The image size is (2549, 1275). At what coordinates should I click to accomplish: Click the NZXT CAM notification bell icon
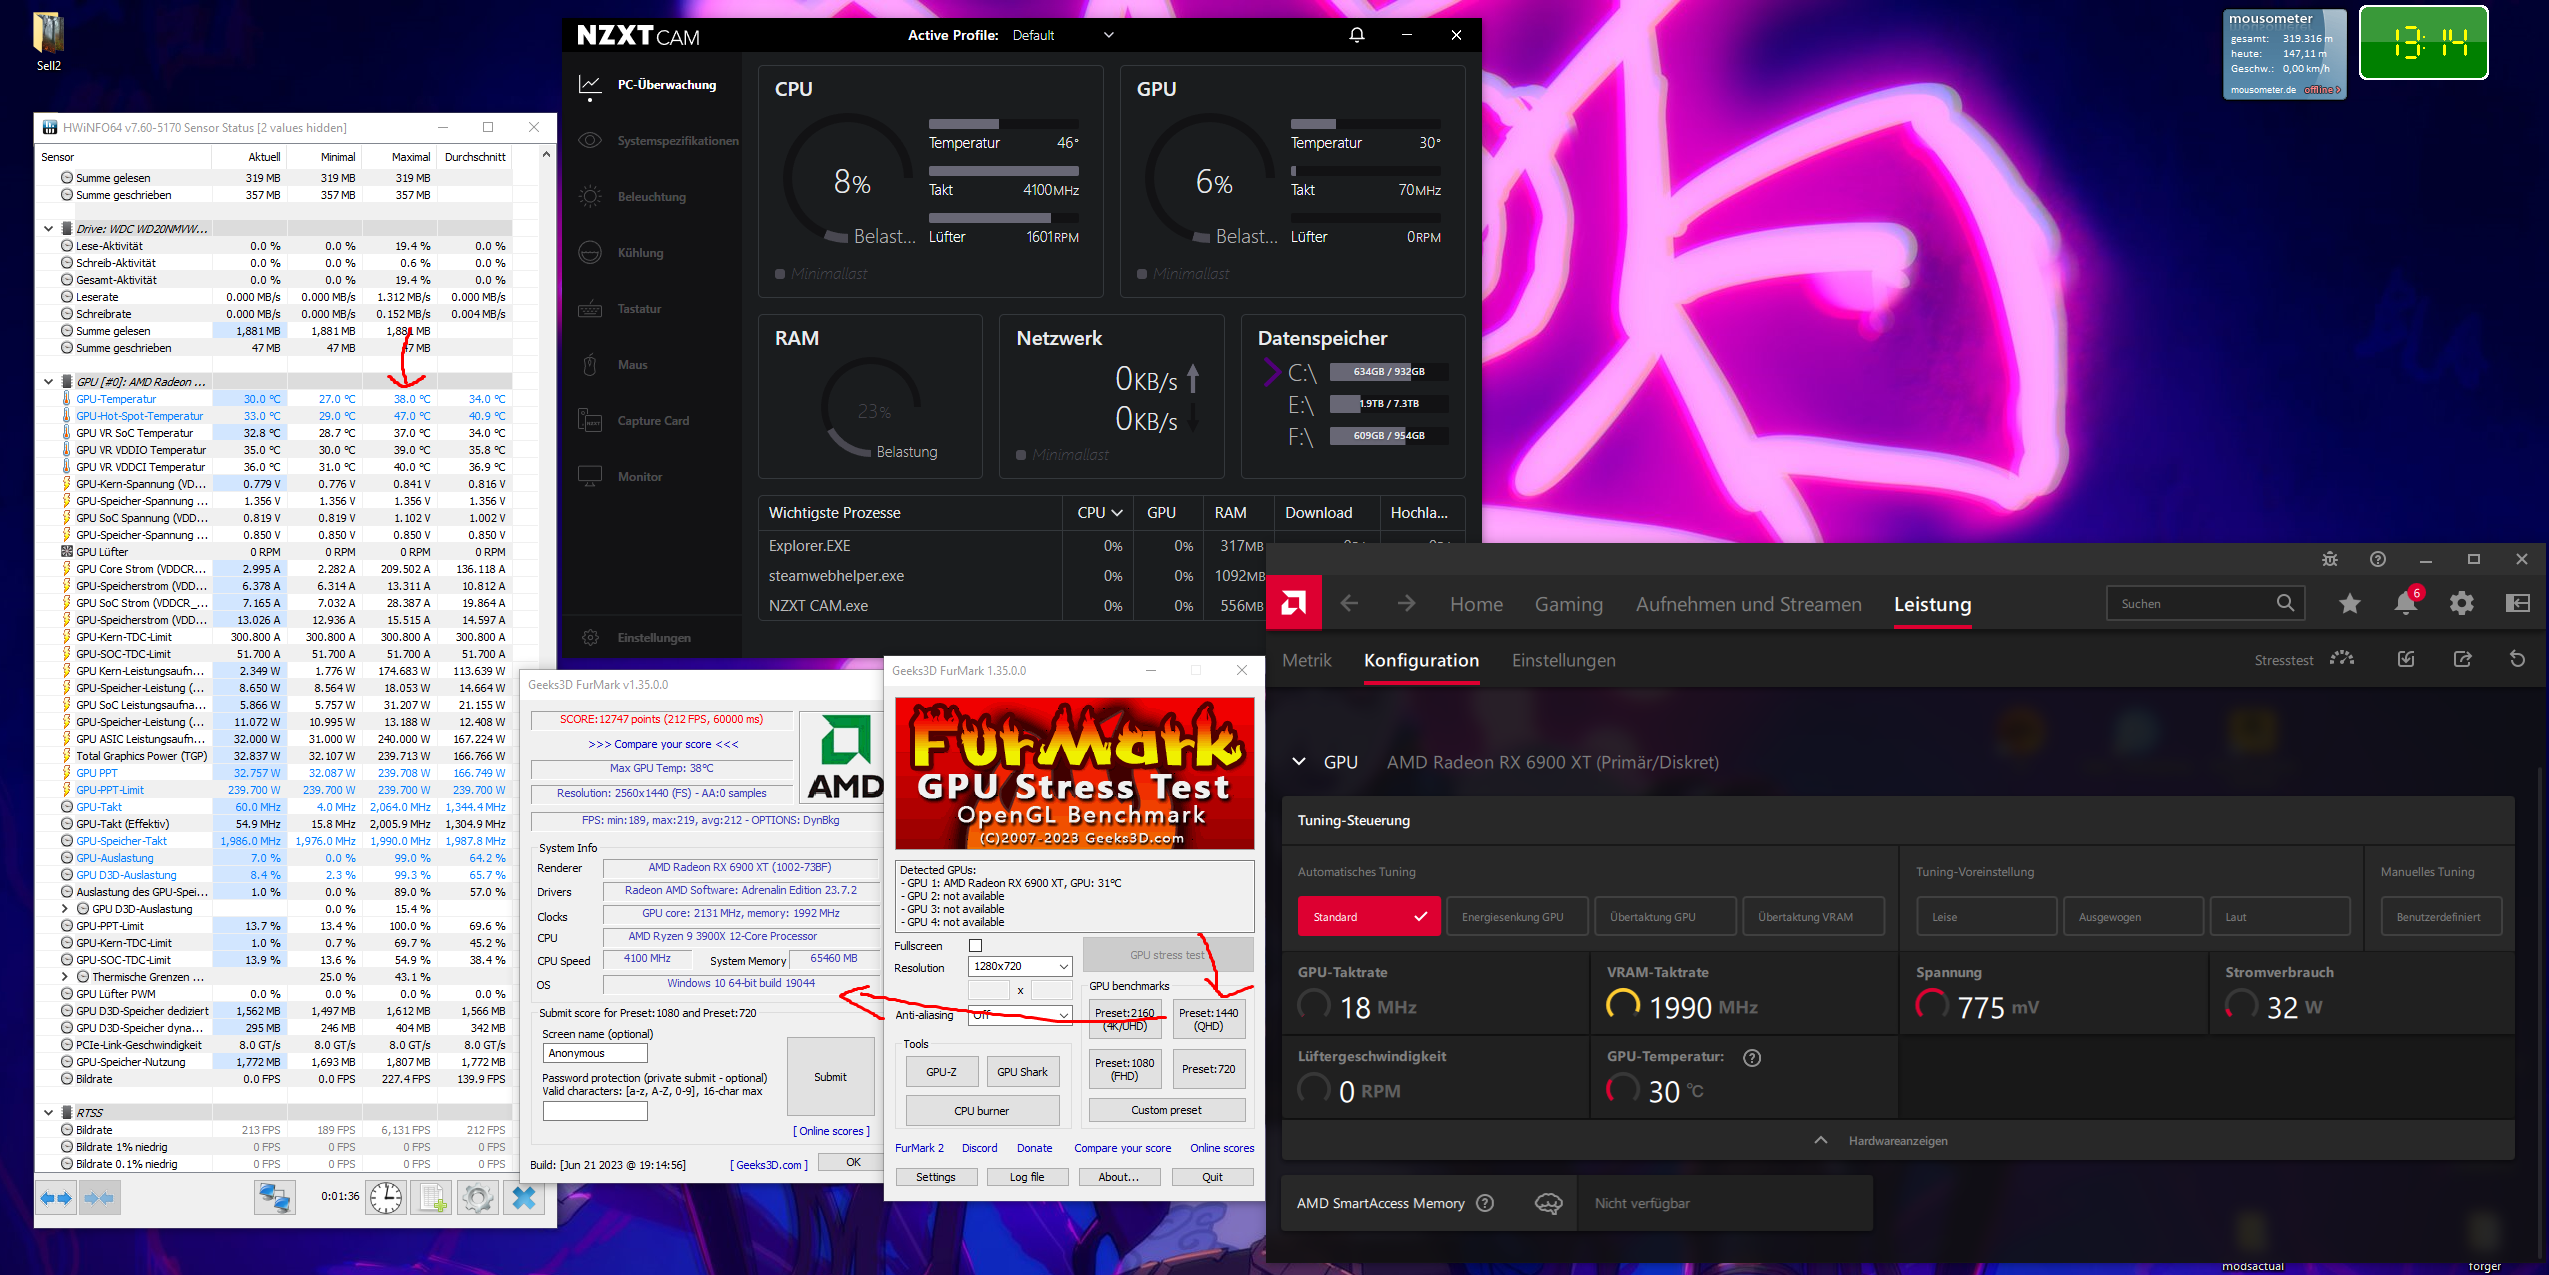(1356, 35)
